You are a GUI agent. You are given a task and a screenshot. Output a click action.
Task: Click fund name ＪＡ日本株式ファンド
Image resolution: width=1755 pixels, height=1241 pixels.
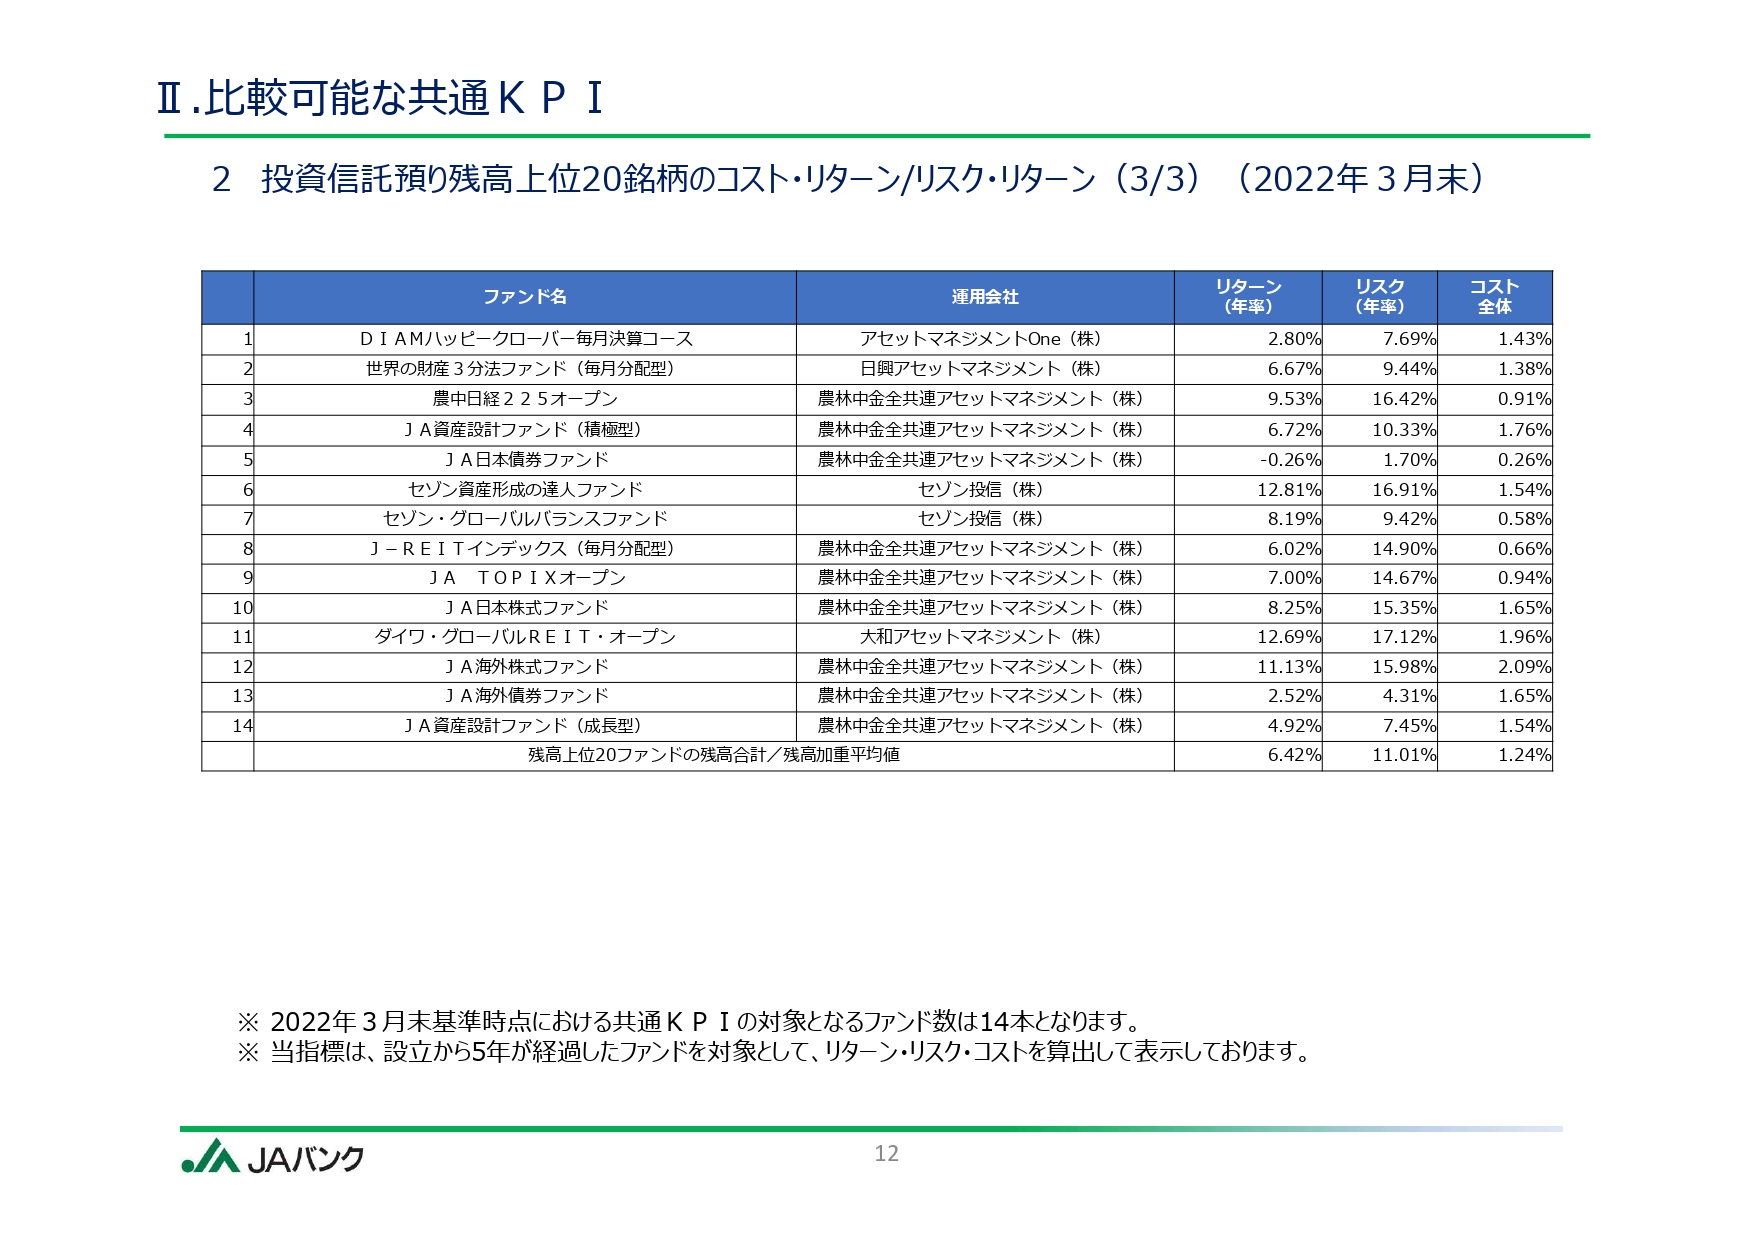[525, 608]
